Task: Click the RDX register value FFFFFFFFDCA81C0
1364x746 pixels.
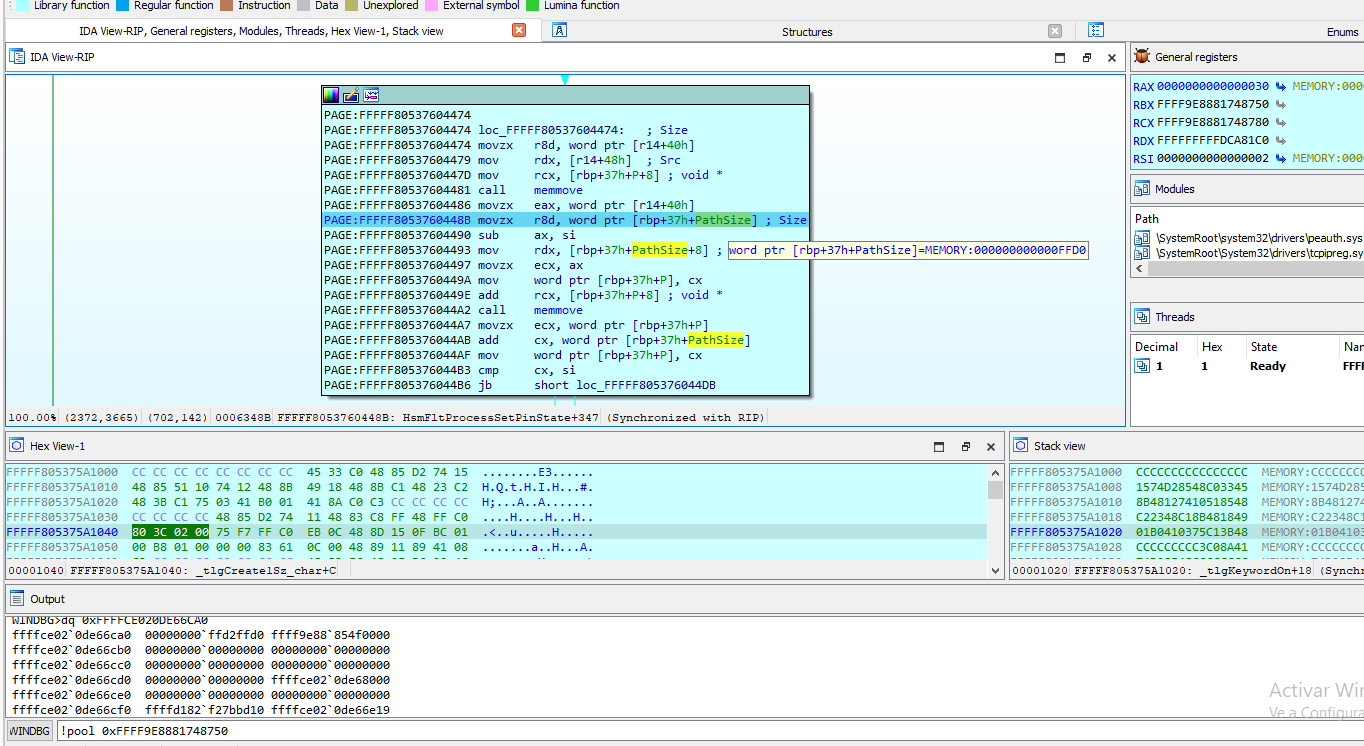Action: [x=1213, y=141]
